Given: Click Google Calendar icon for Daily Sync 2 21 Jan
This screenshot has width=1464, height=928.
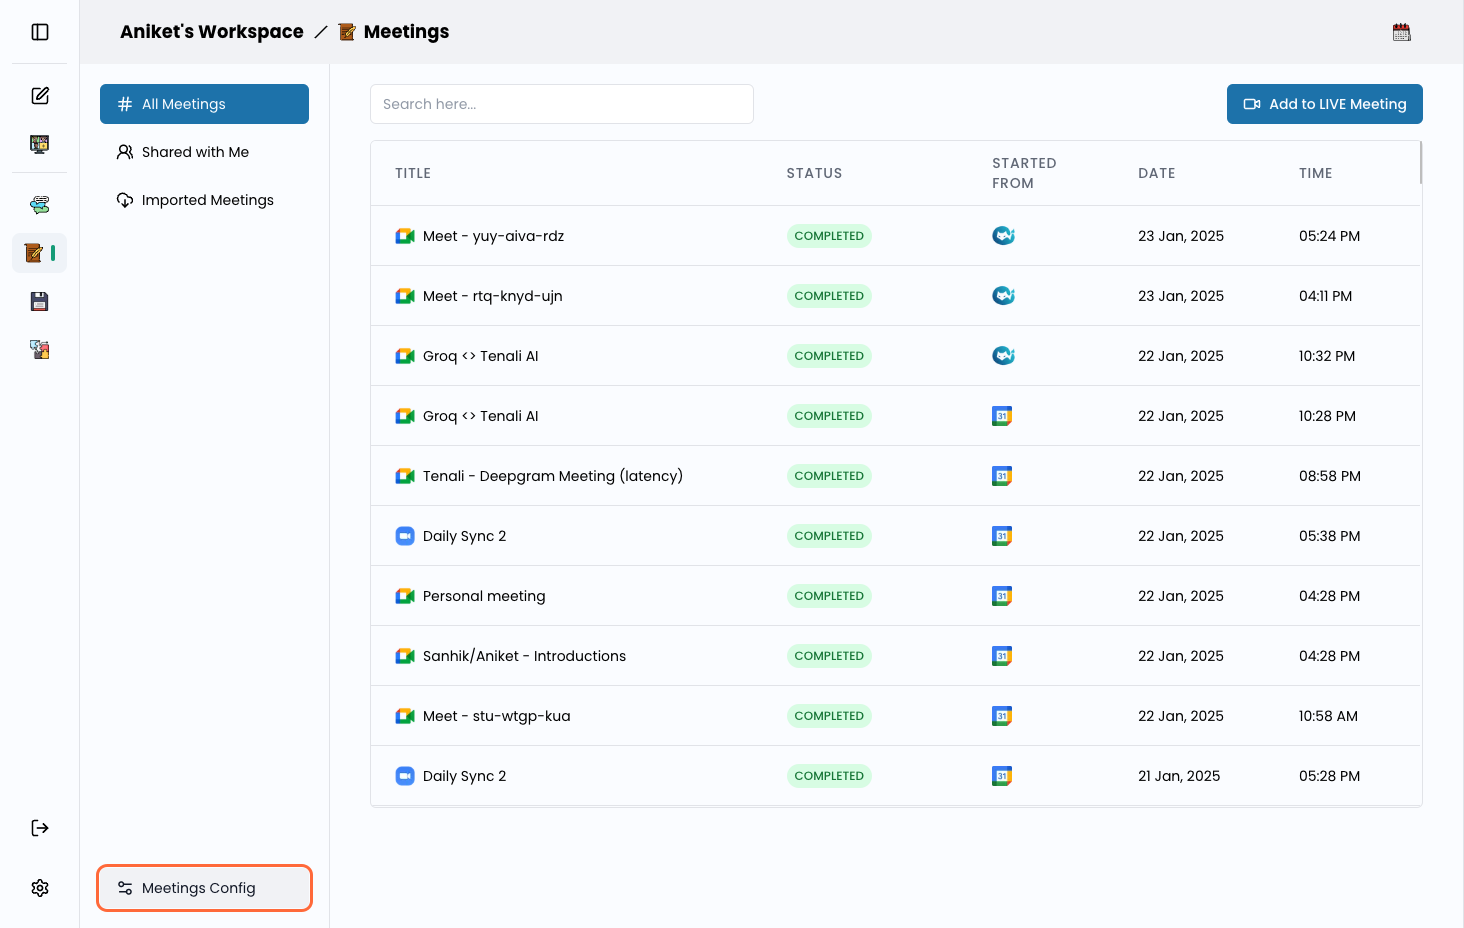Looking at the screenshot, I should tap(1002, 776).
